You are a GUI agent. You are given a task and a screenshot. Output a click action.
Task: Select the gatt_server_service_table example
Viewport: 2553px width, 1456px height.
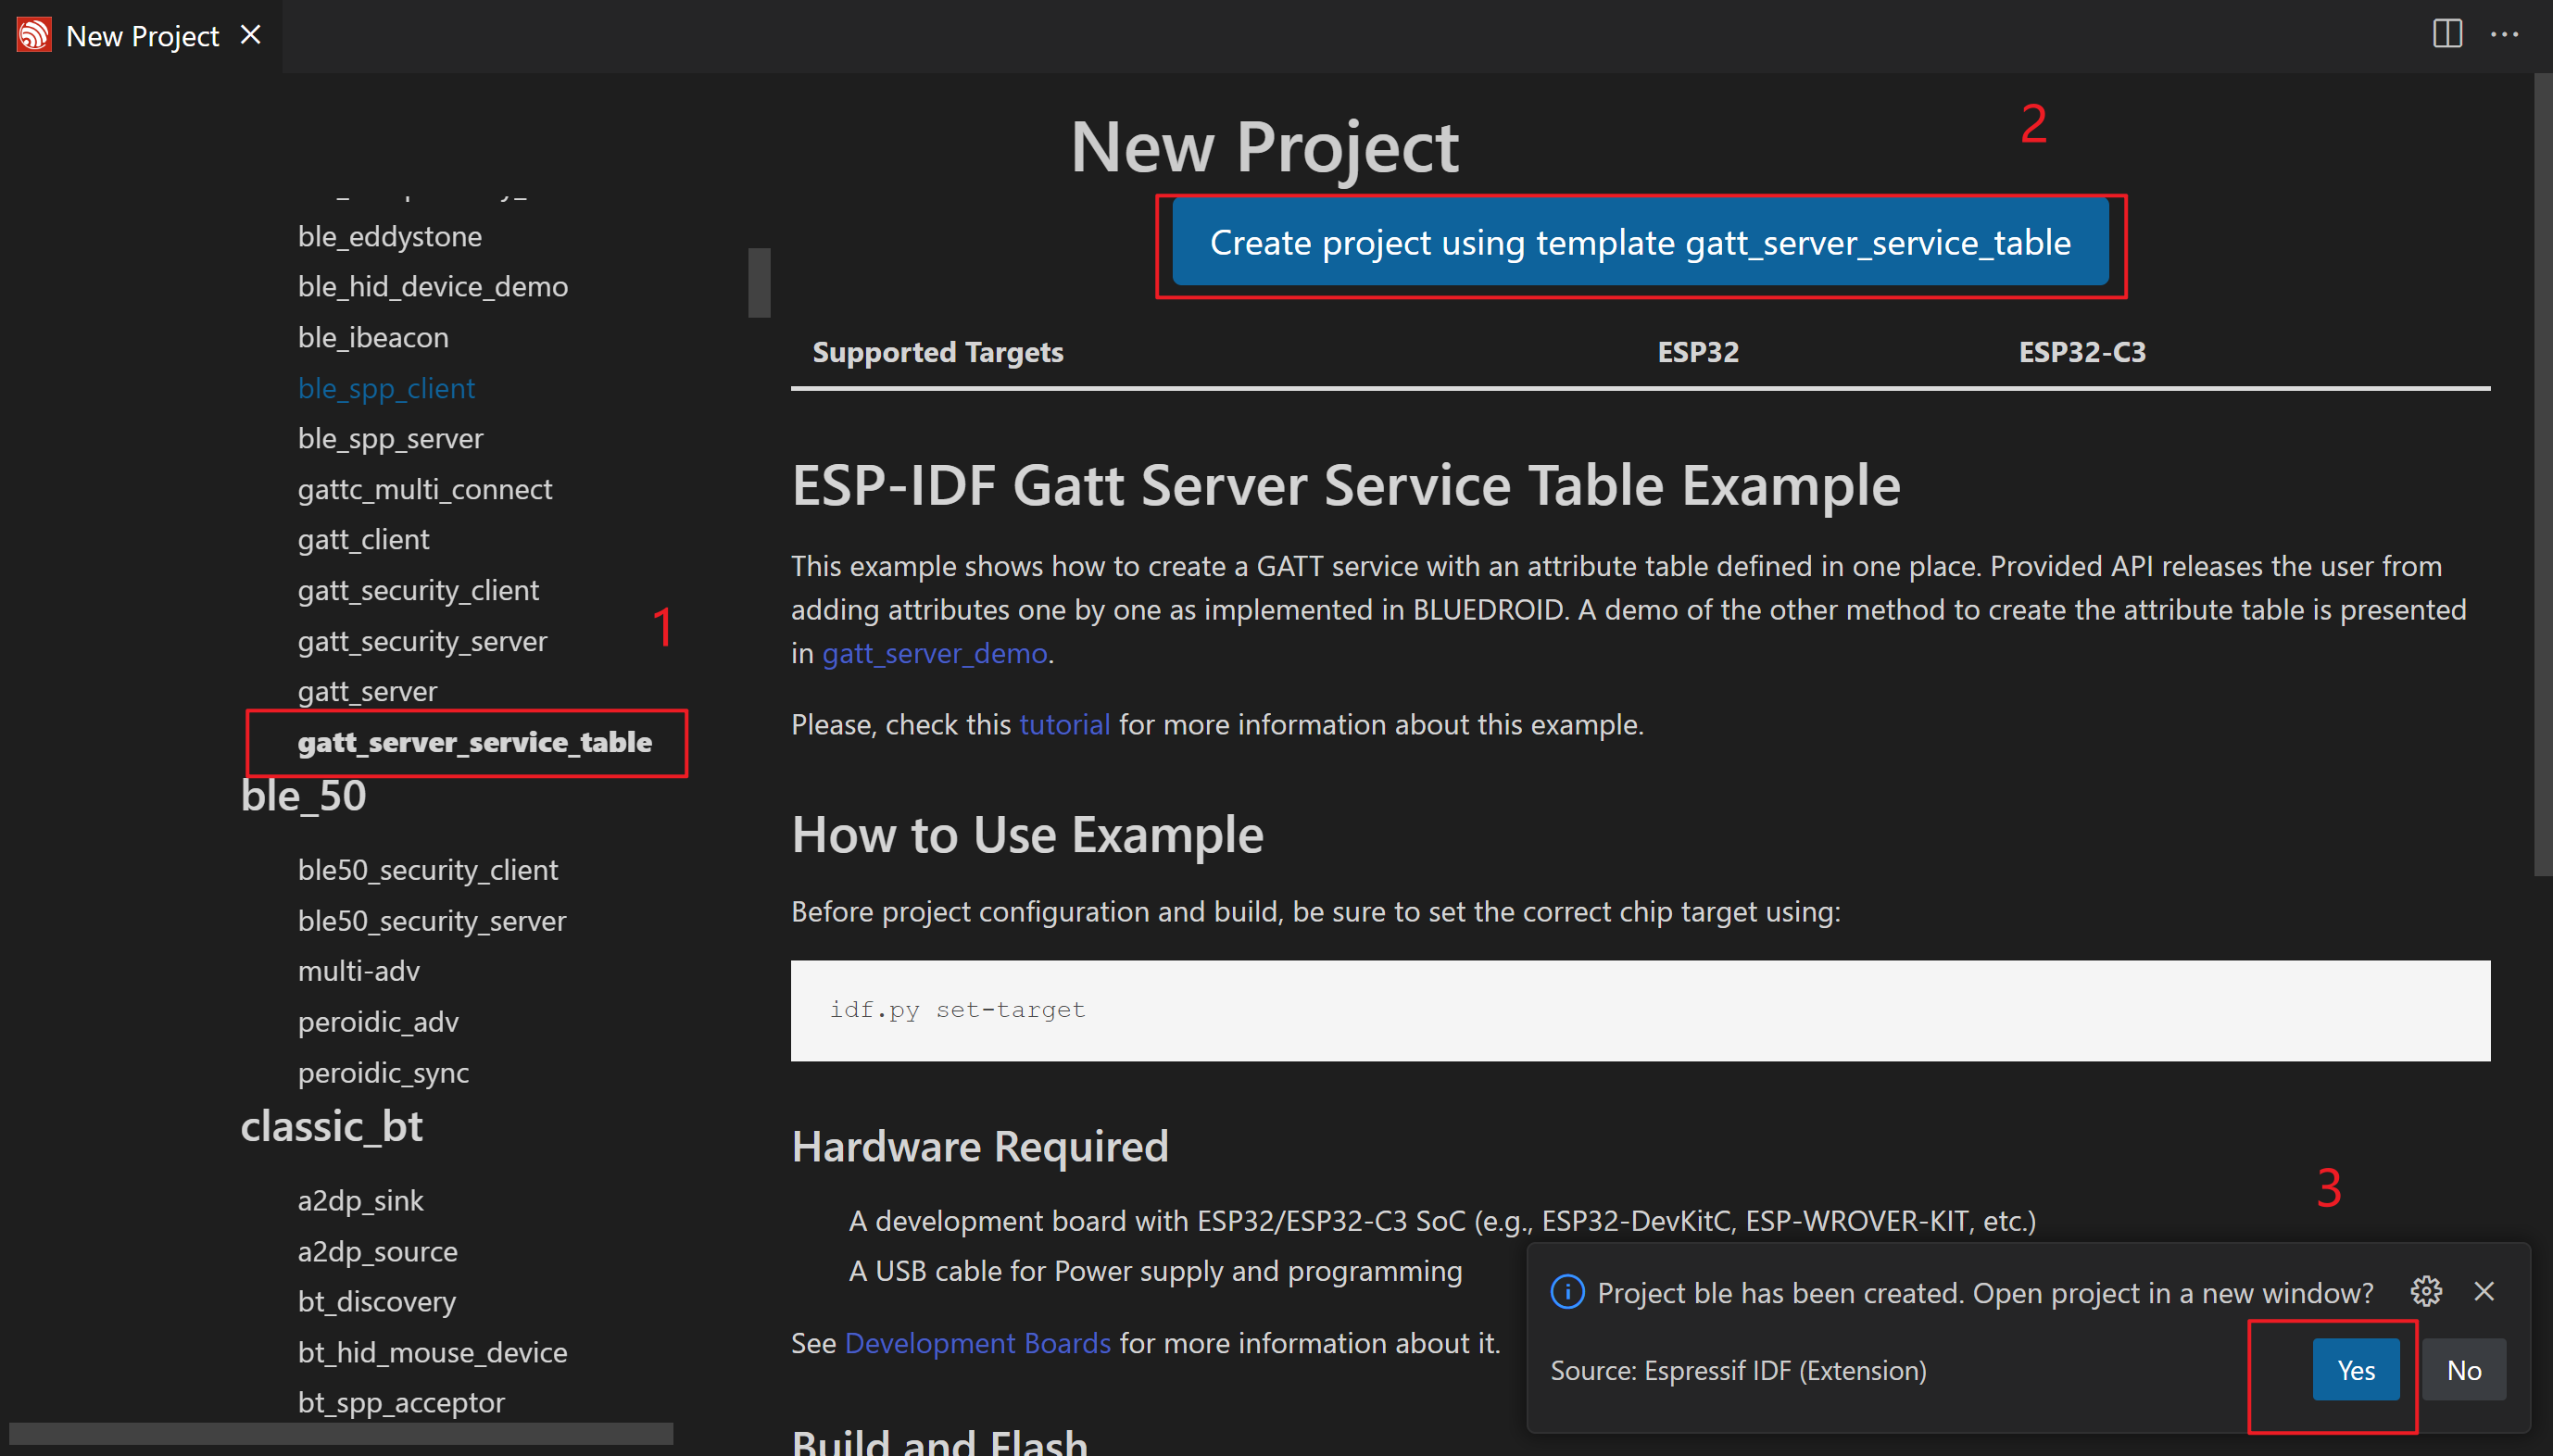(474, 743)
